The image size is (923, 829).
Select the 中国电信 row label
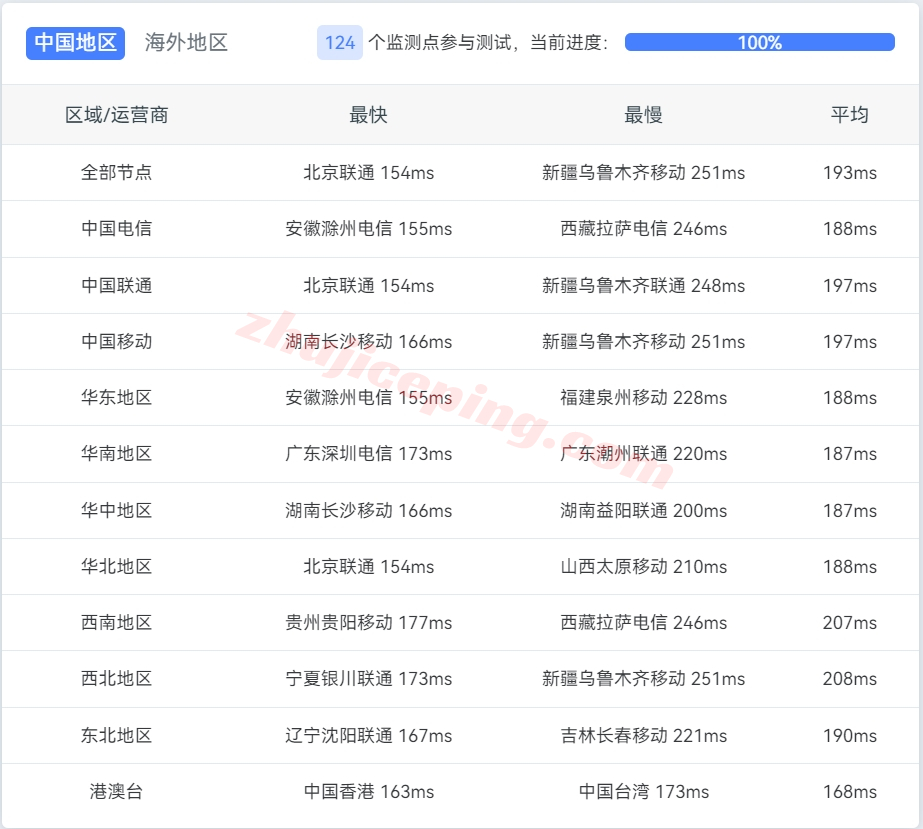click(117, 229)
